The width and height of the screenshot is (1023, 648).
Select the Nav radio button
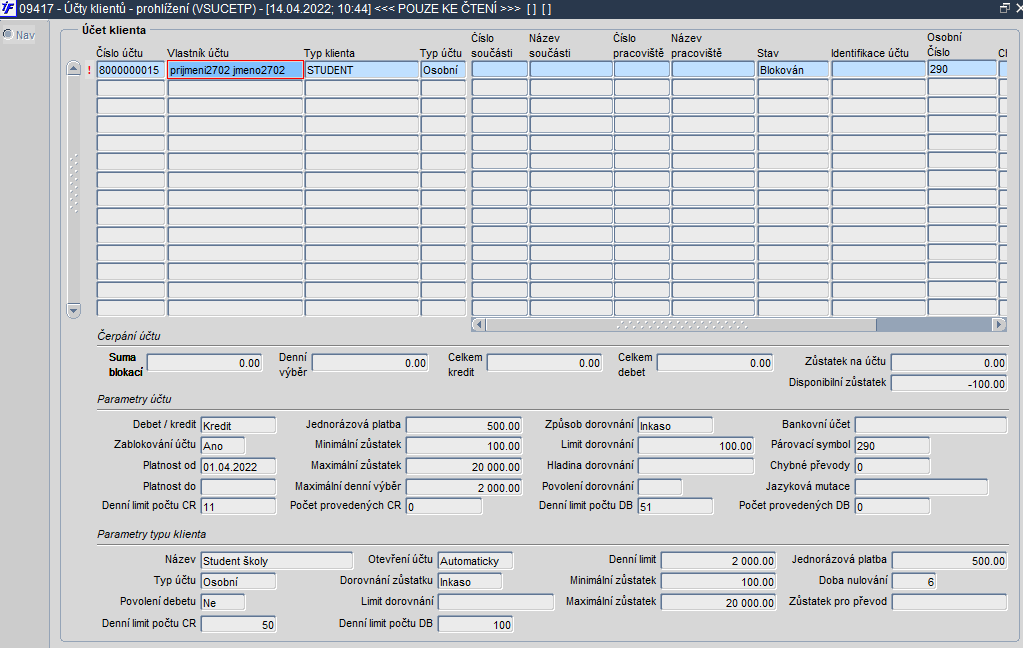click(8, 34)
